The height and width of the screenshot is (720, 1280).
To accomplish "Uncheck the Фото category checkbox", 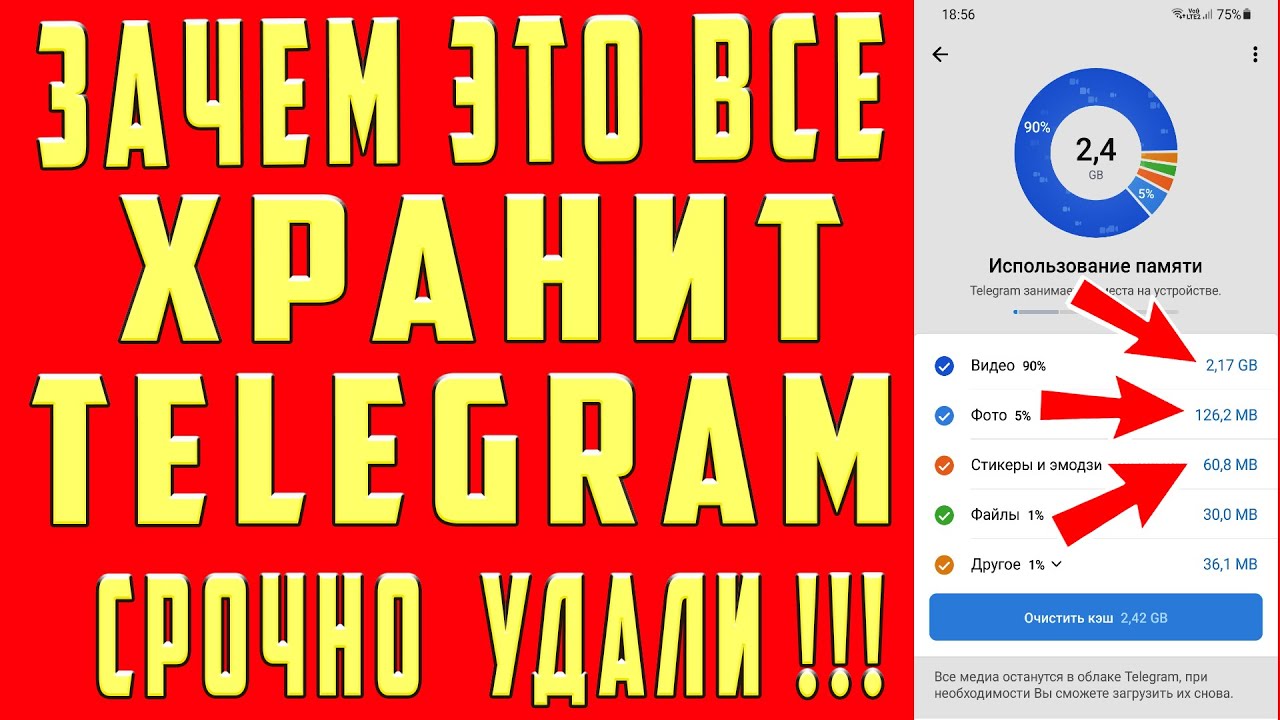I will pyautogui.click(x=944, y=416).
